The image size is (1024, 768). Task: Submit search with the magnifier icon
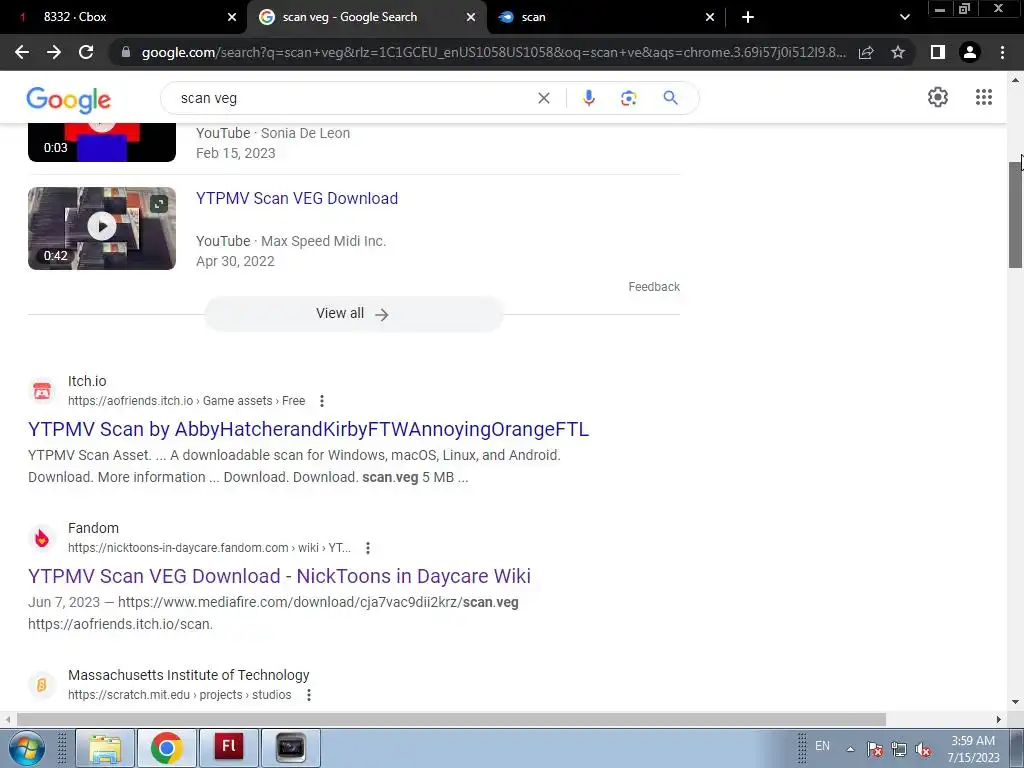[670, 98]
